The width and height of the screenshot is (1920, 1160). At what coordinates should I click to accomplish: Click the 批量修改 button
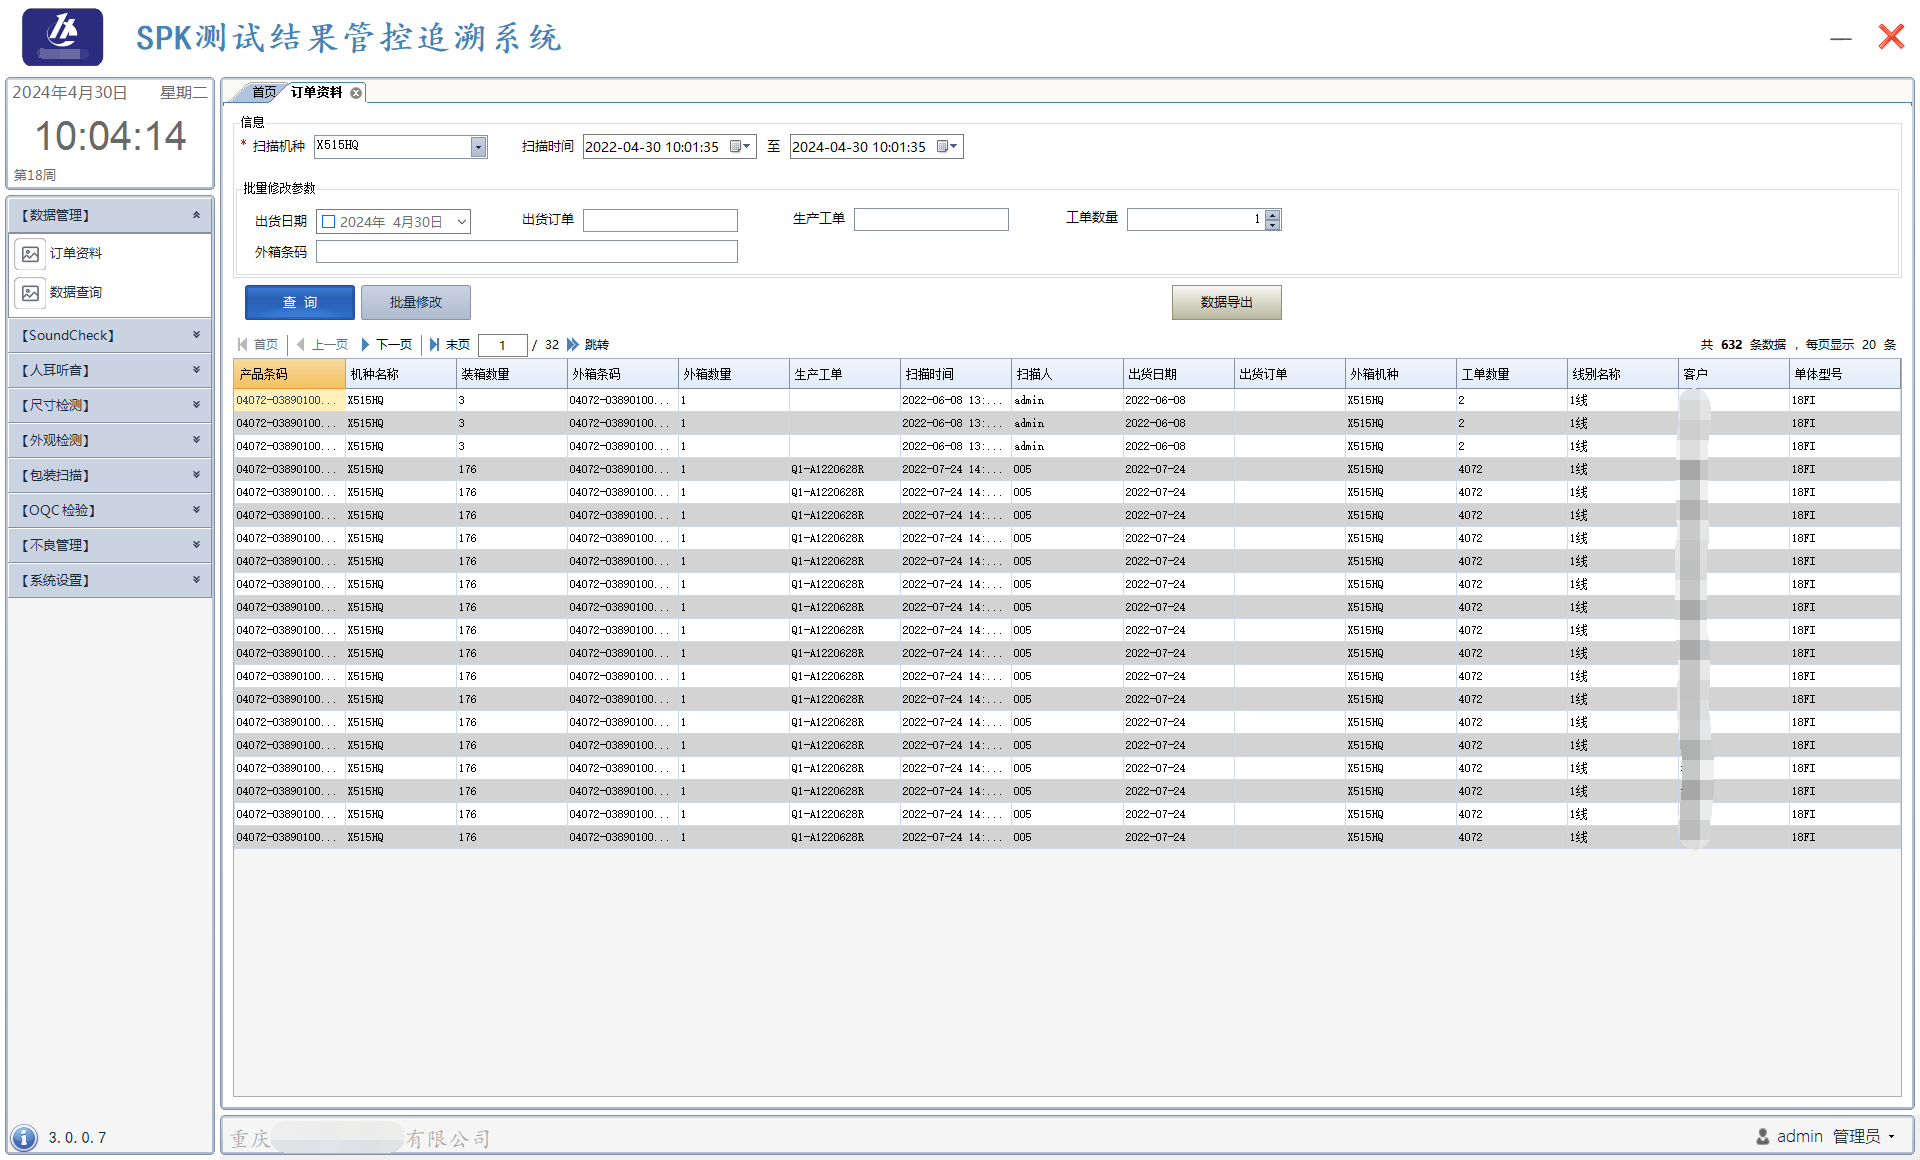click(x=416, y=302)
